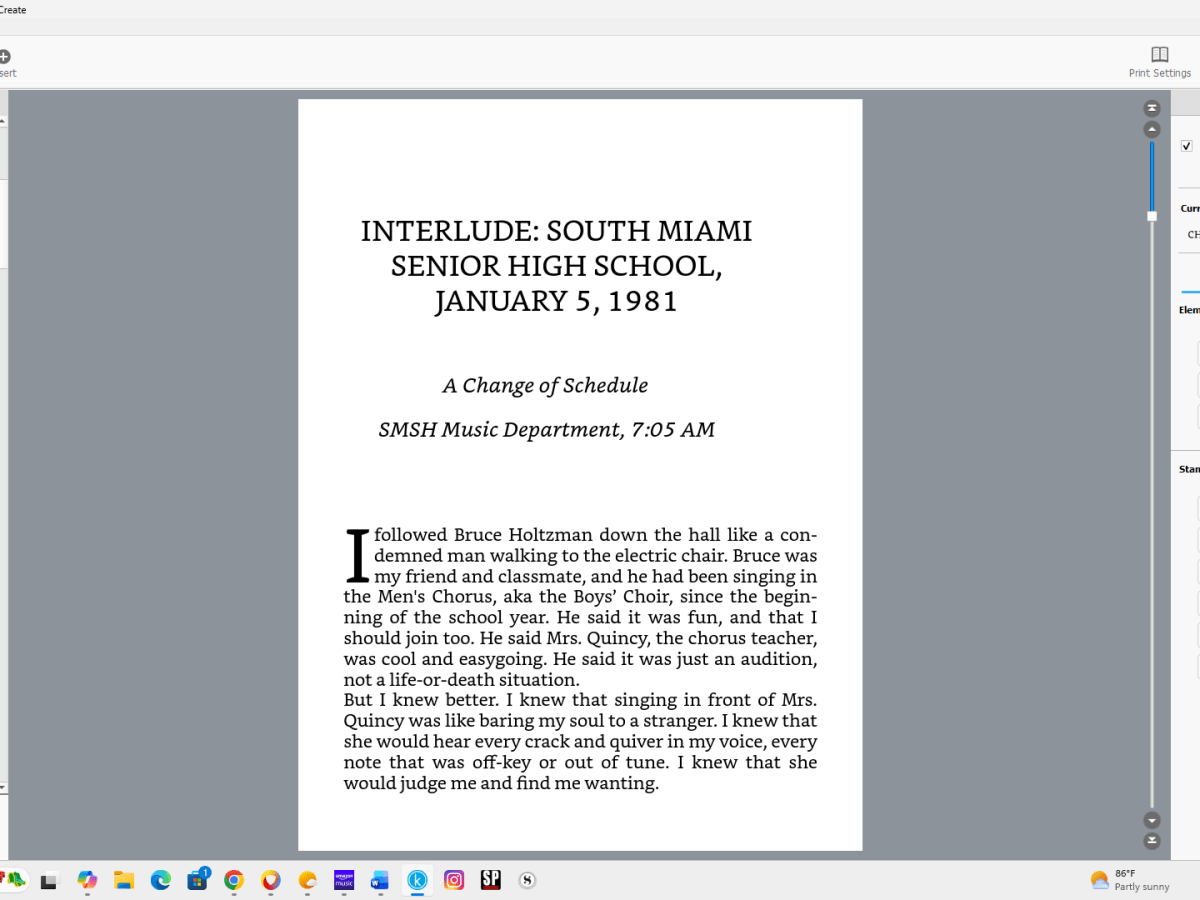The height and width of the screenshot is (900, 1200).
Task: Click the chapter title 'INTERLUDE: SOUTH MIAMI'
Action: tap(556, 231)
